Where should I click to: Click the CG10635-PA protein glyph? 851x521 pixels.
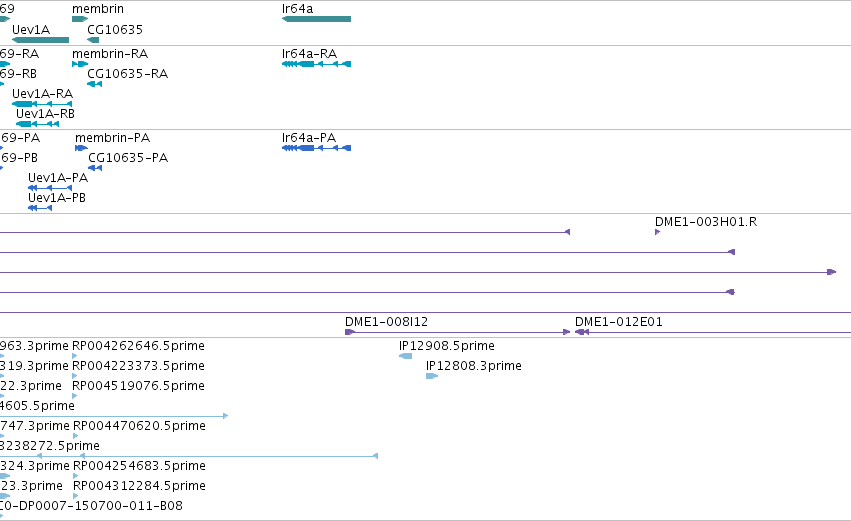coord(95,168)
